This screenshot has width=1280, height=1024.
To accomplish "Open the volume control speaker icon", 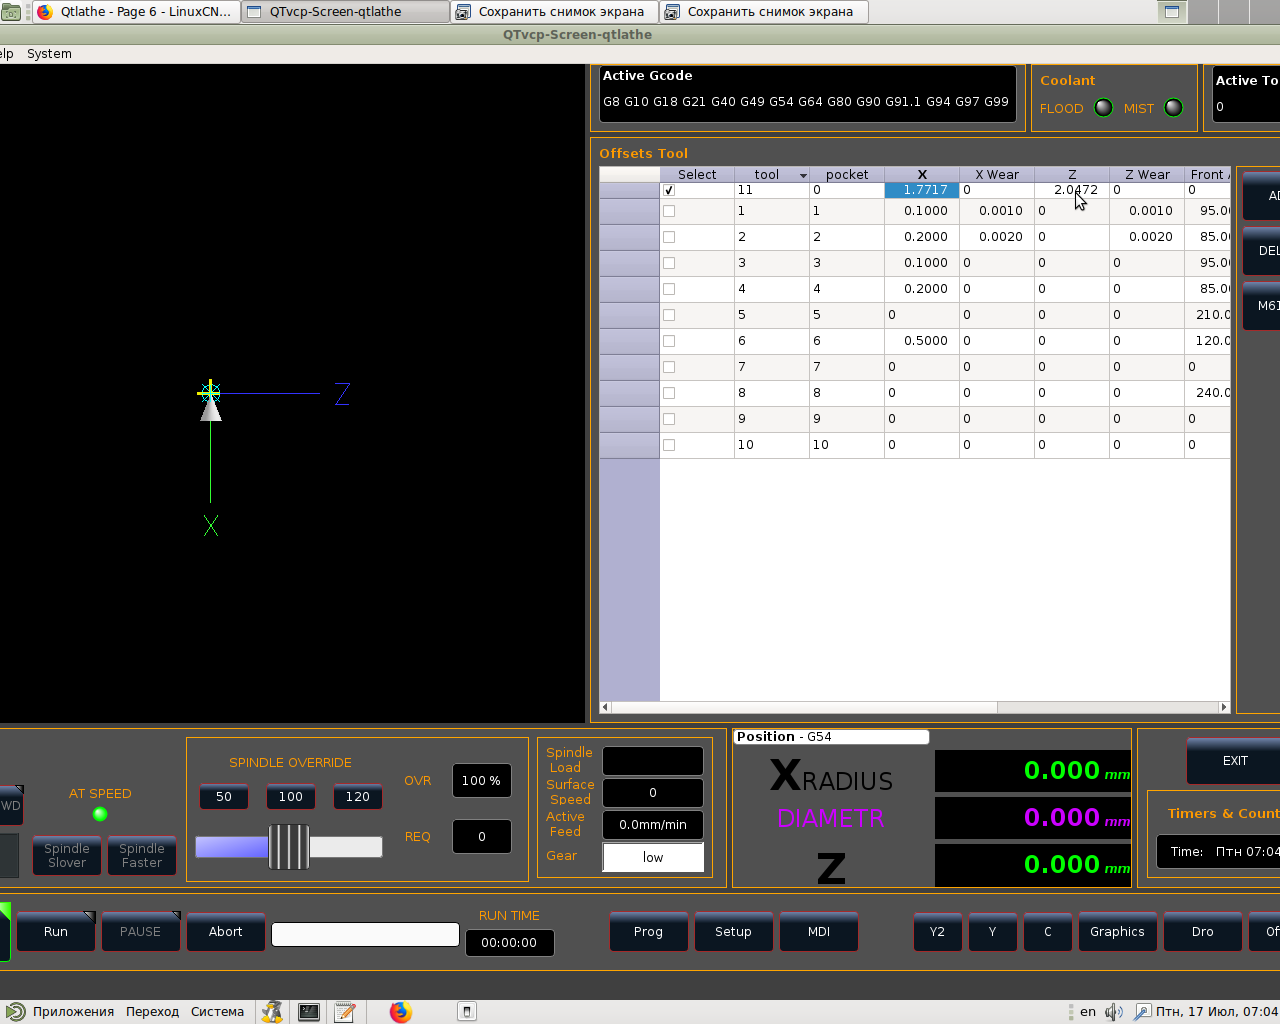I will (x=1114, y=1012).
